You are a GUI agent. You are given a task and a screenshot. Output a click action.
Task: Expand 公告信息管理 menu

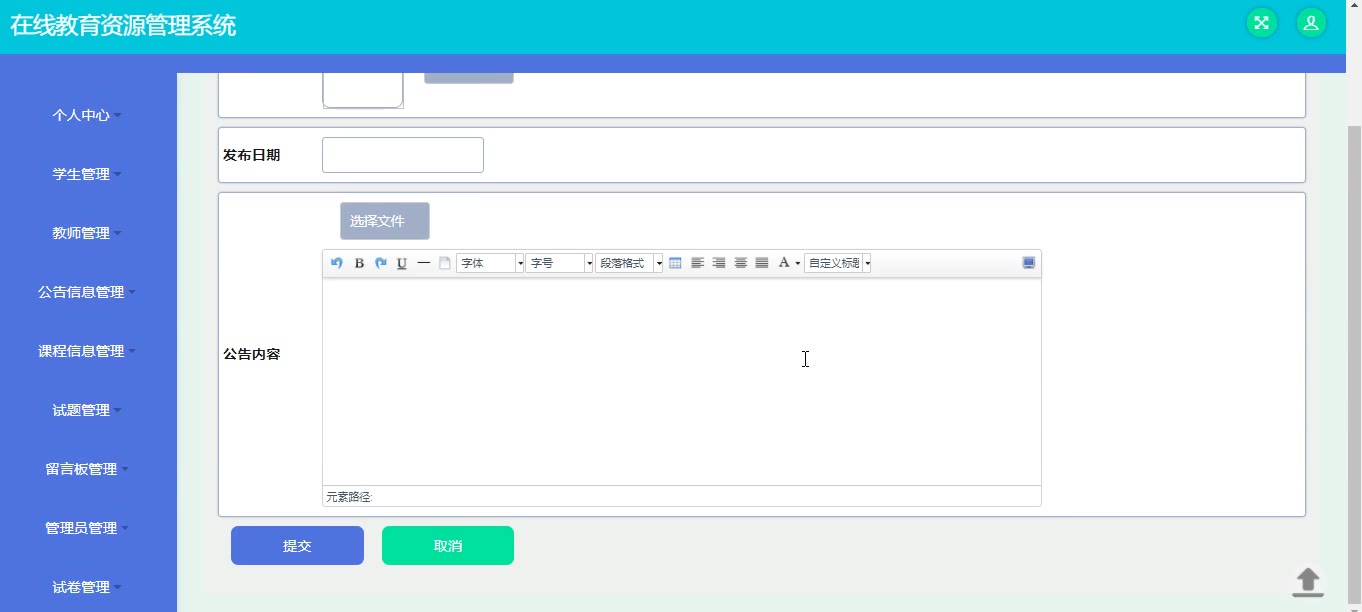pyautogui.click(x=88, y=292)
